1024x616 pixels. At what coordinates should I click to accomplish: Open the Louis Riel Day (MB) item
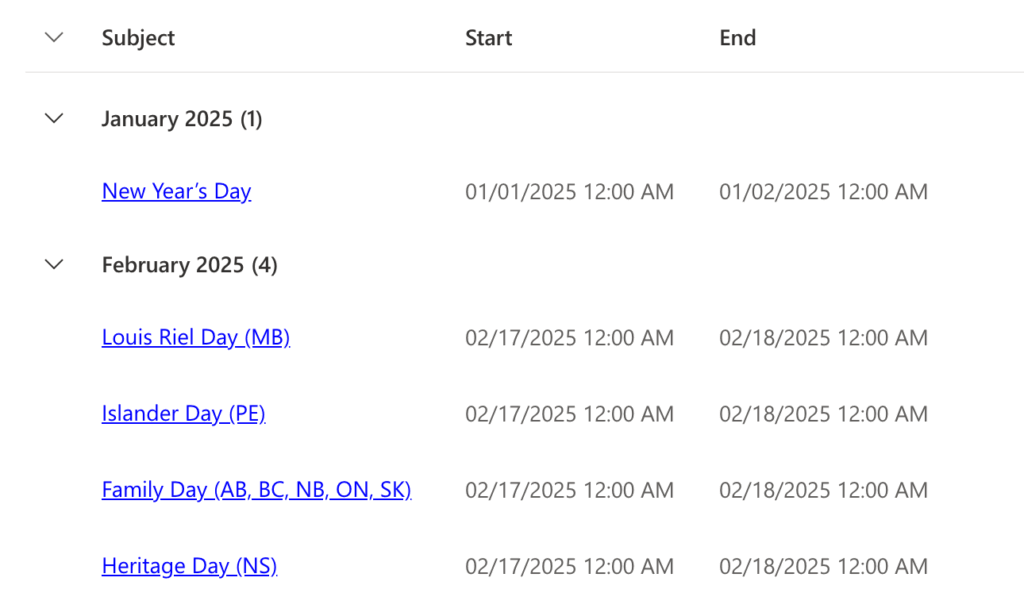click(195, 337)
